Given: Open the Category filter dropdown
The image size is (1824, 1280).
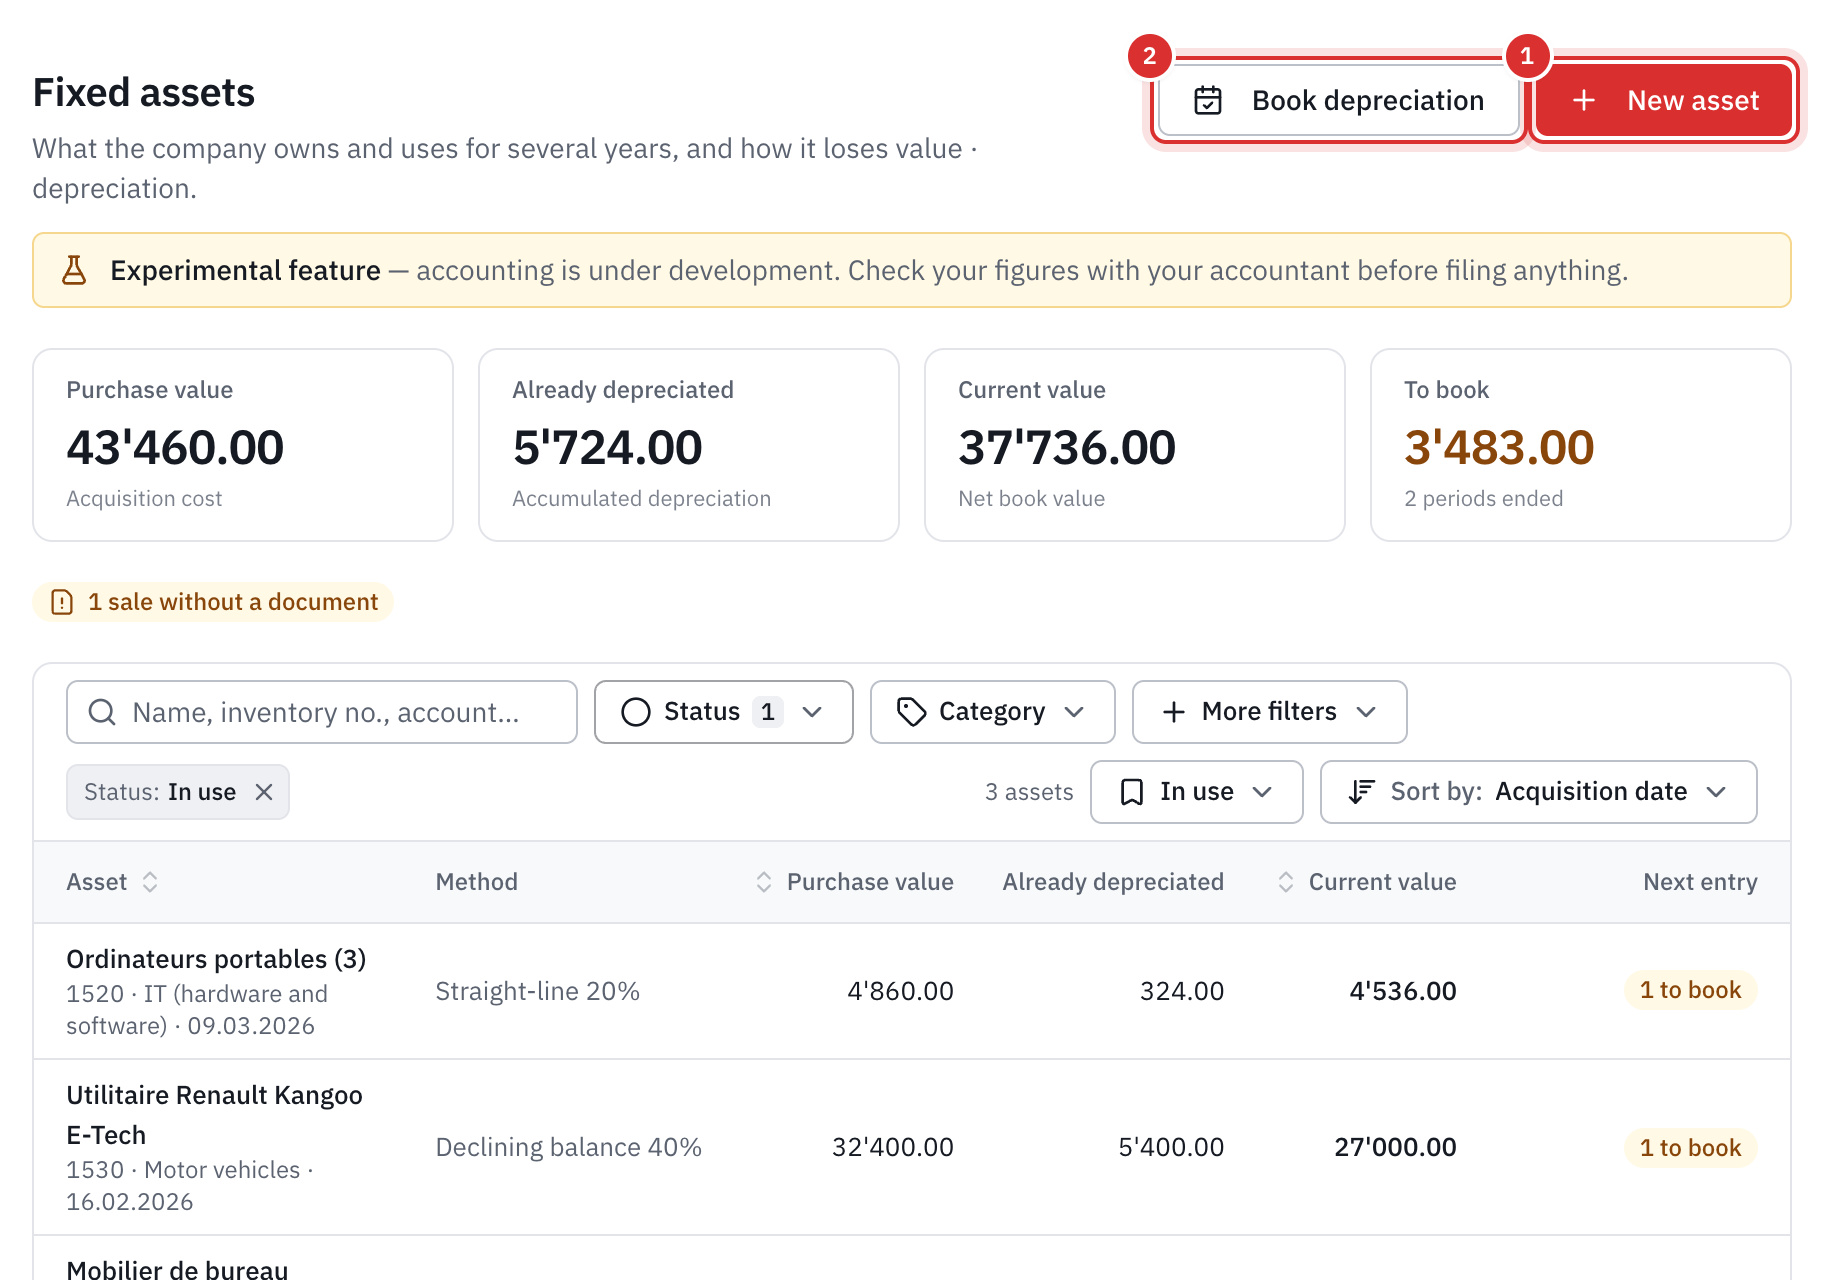Looking at the screenshot, I should click(x=993, y=712).
